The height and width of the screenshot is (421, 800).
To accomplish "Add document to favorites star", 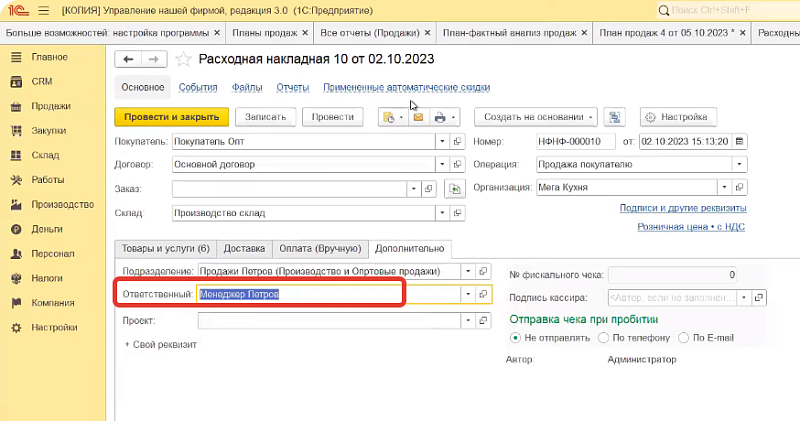I will [x=183, y=59].
